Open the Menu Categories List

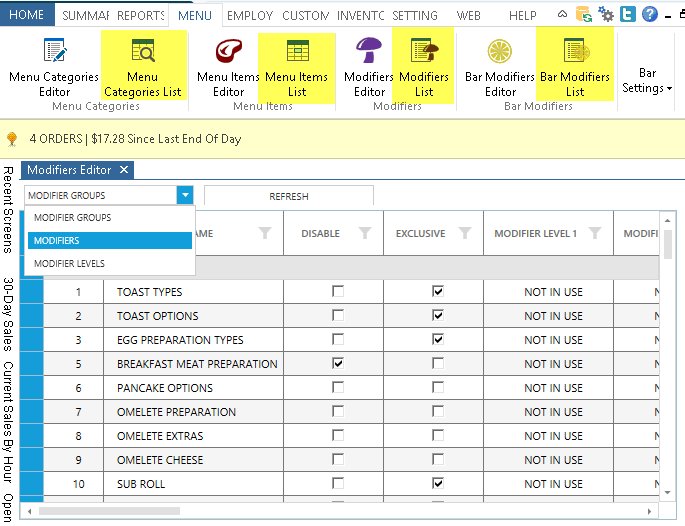coord(143,67)
